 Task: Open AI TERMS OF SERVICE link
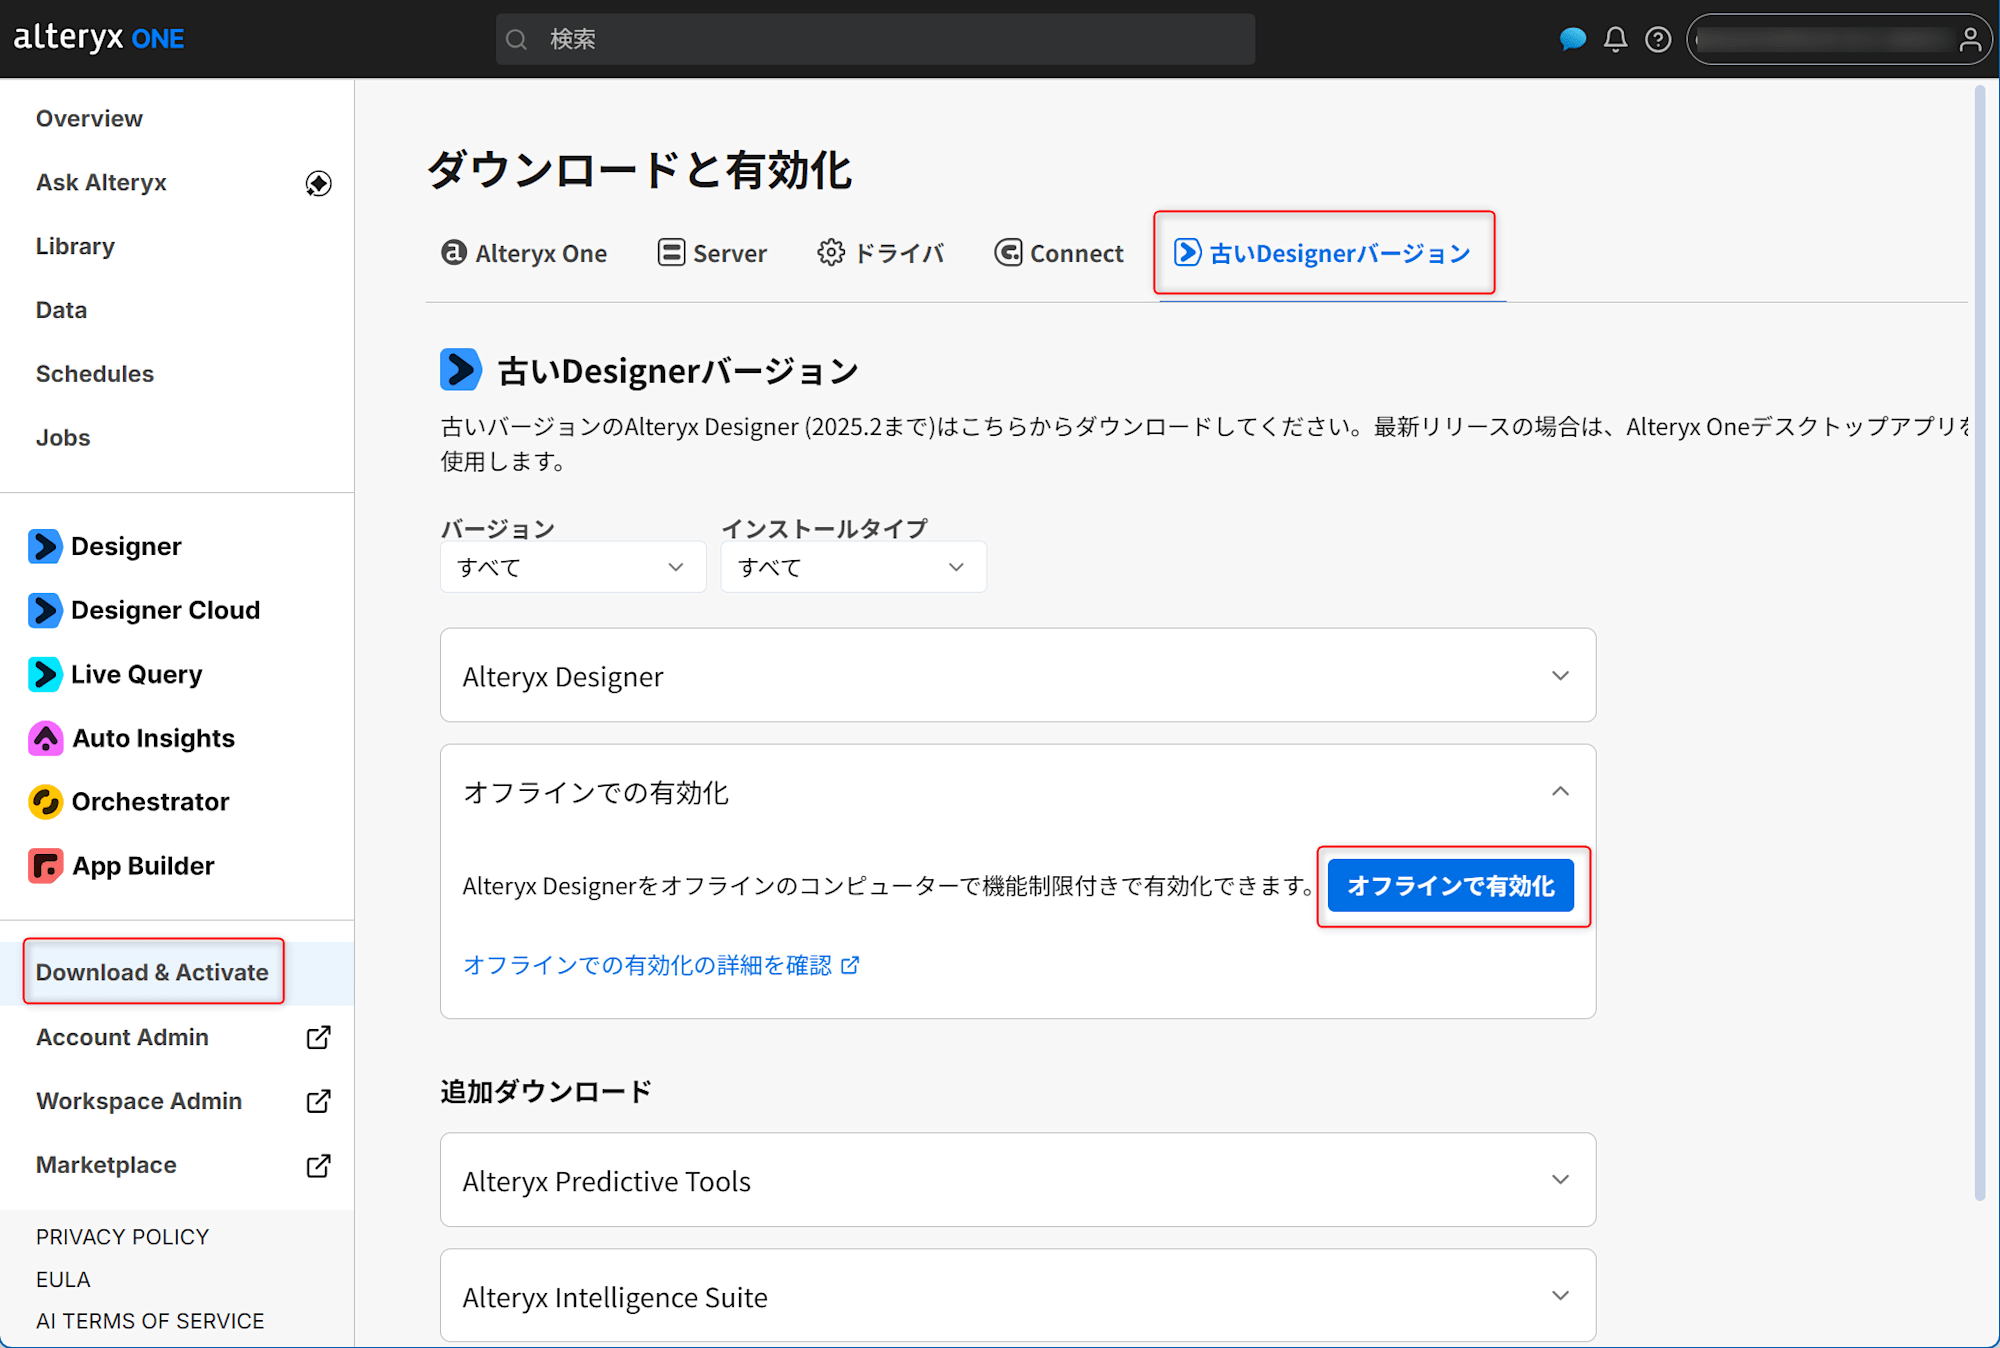coord(150,1321)
